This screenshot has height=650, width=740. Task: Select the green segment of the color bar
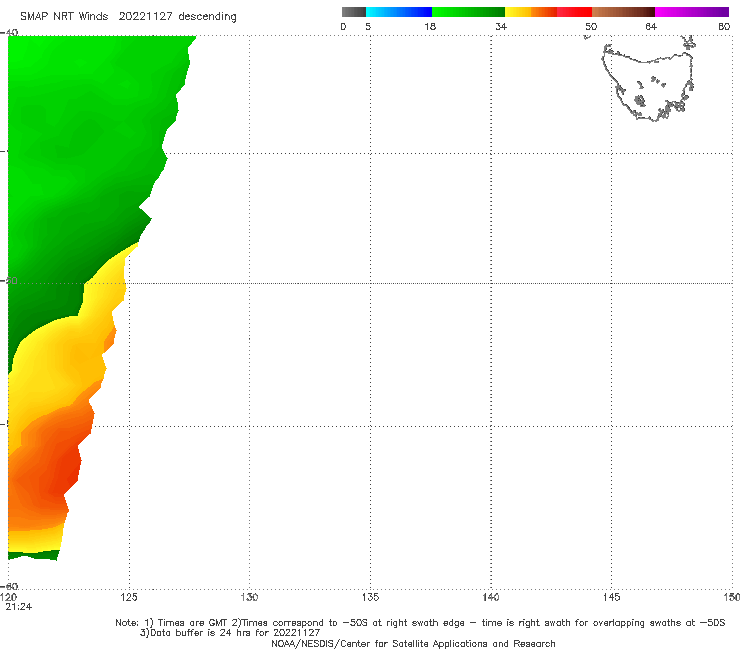[x=468, y=12]
